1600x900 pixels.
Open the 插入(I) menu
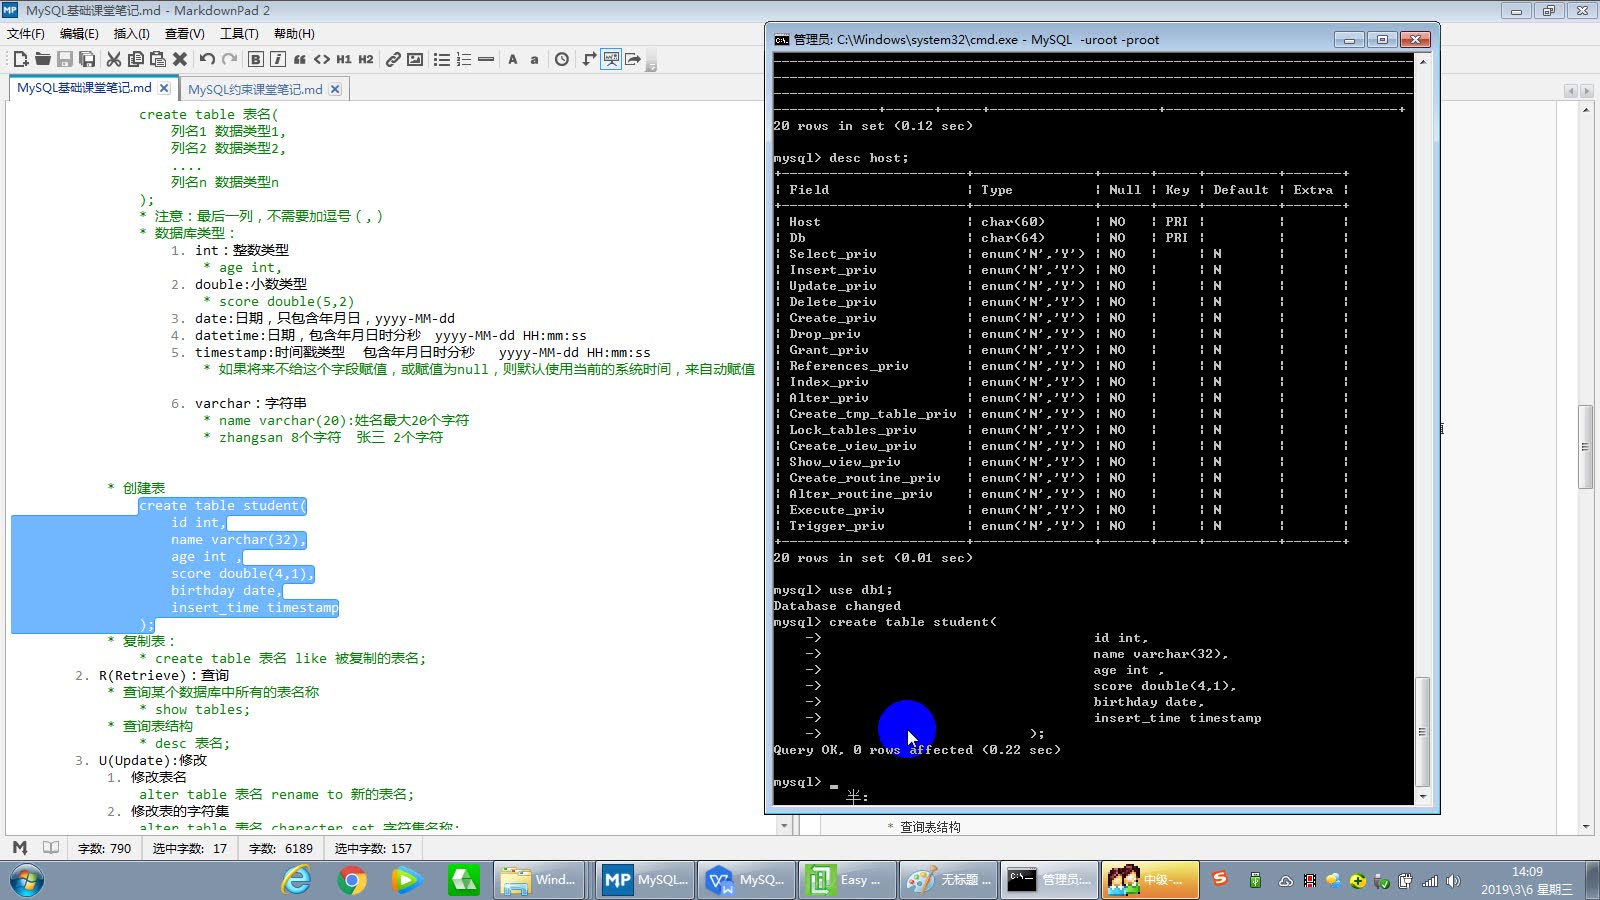131,33
